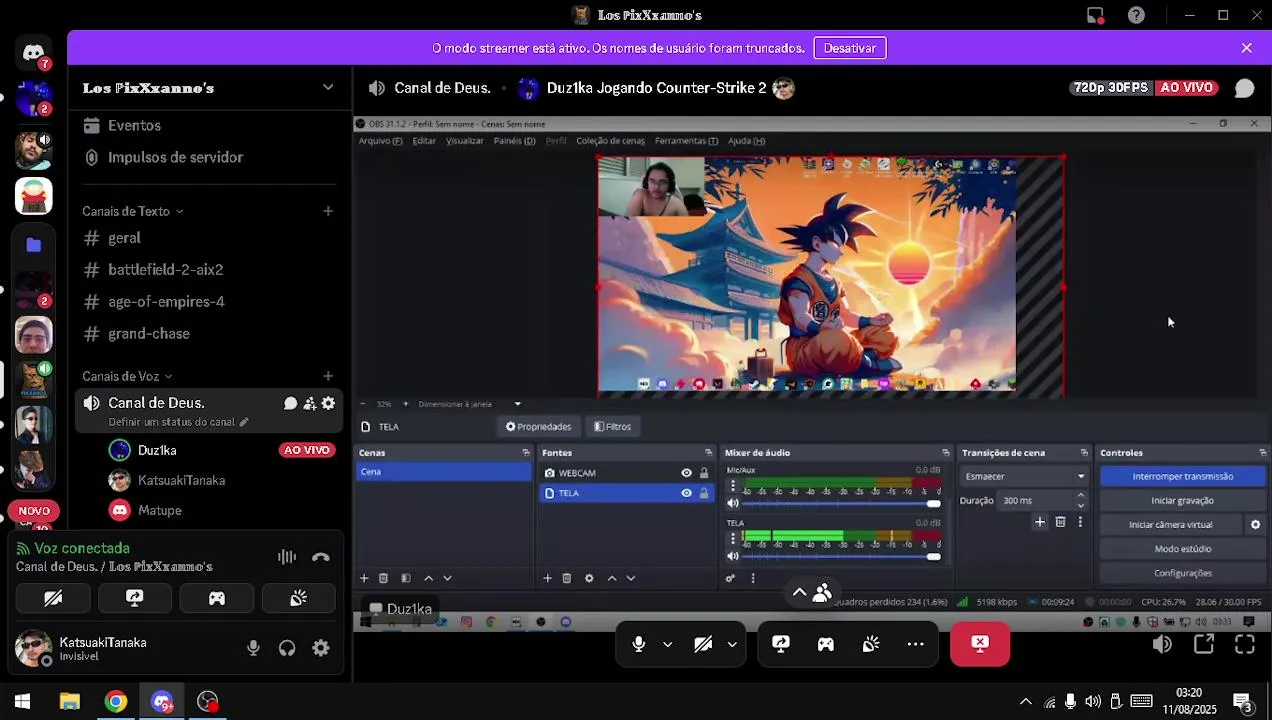
Task: Expand the Los PixXxanno's server menu
Action: 327,88
